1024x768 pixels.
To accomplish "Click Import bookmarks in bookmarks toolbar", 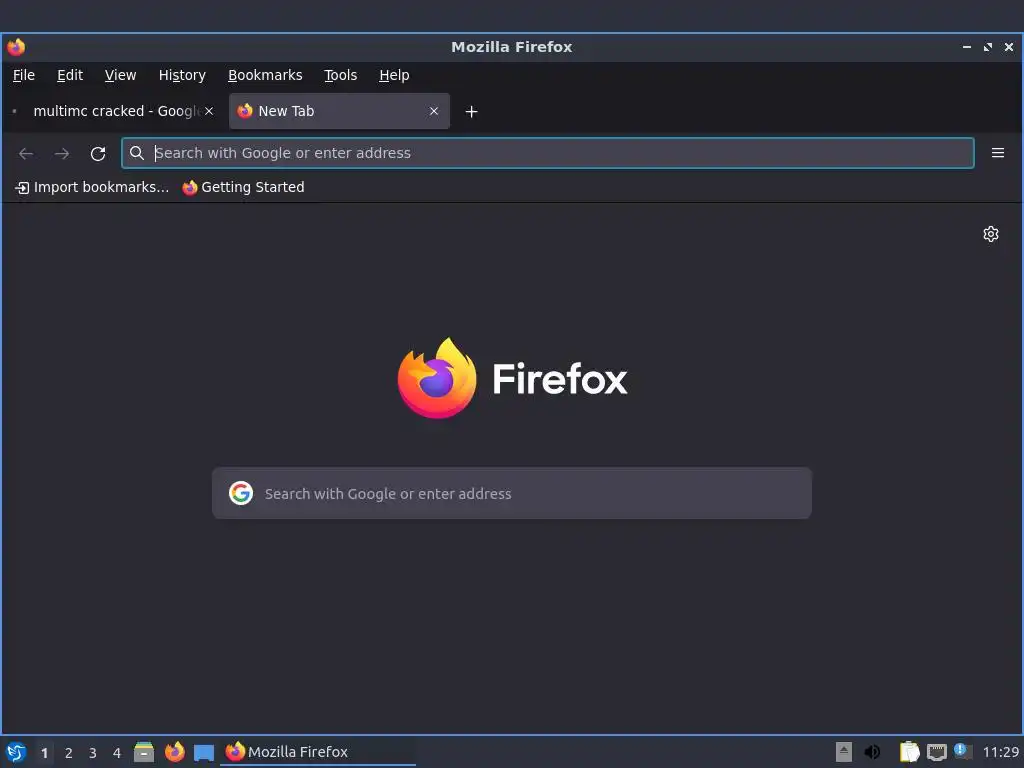I will pyautogui.click(x=92, y=187).
